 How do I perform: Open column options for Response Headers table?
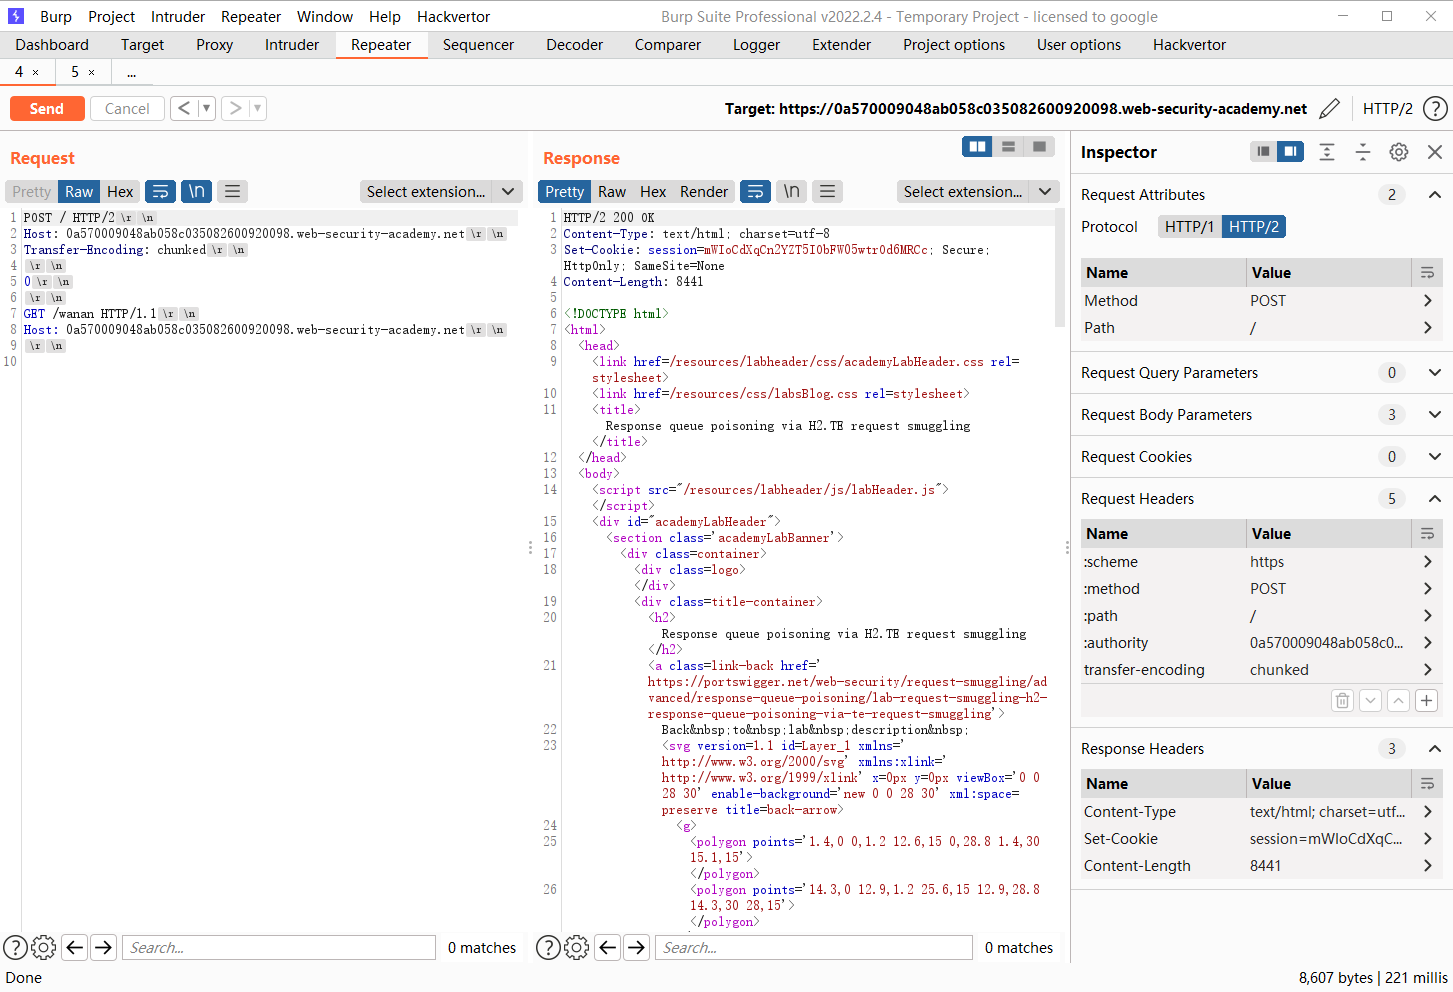click(x=1427, y=783)
